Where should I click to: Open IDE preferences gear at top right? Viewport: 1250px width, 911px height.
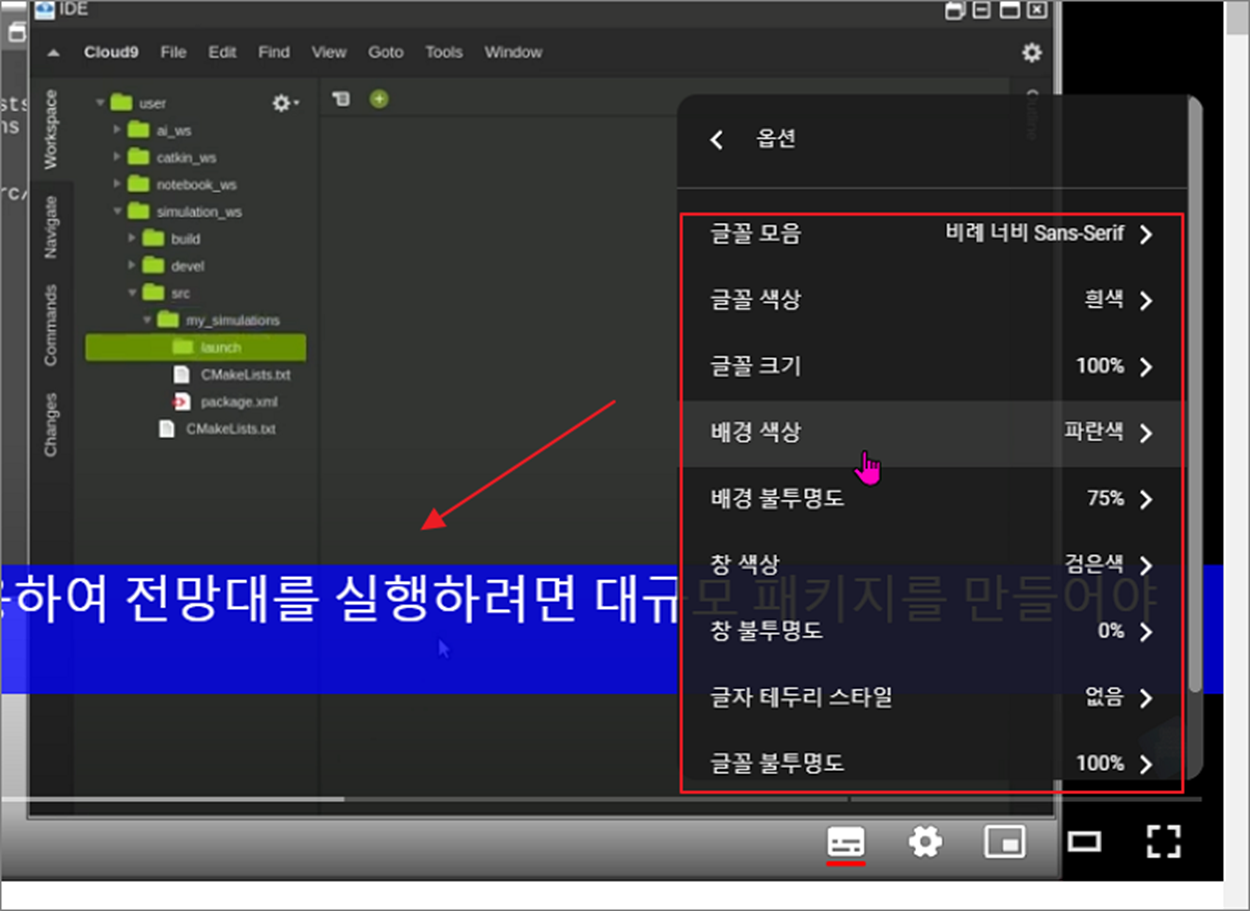click(x=1032, y=53)
